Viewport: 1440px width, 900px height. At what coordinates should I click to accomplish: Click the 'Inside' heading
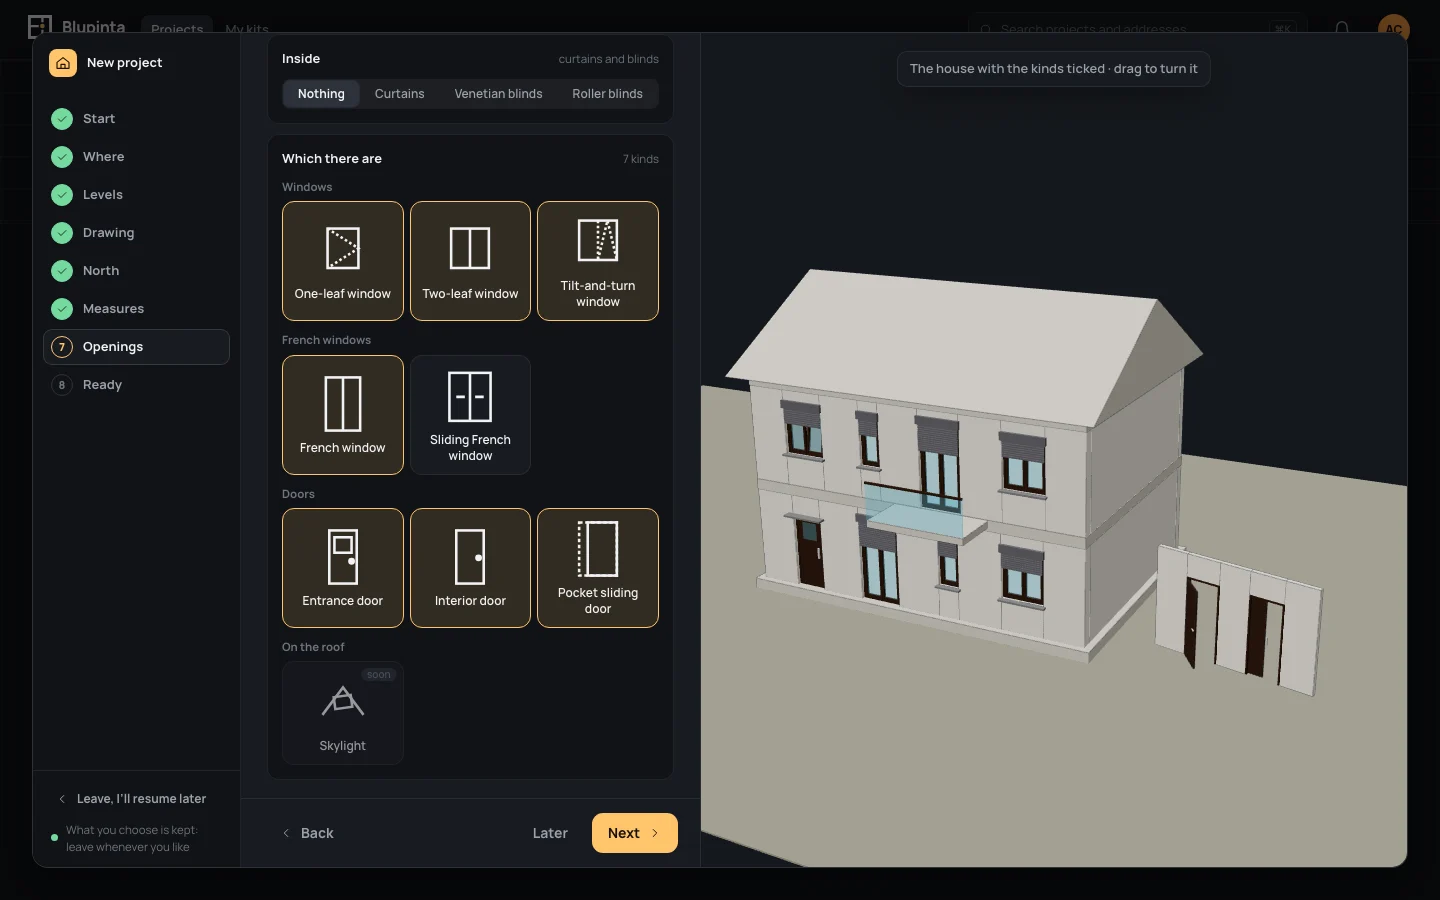coord(301,59)
